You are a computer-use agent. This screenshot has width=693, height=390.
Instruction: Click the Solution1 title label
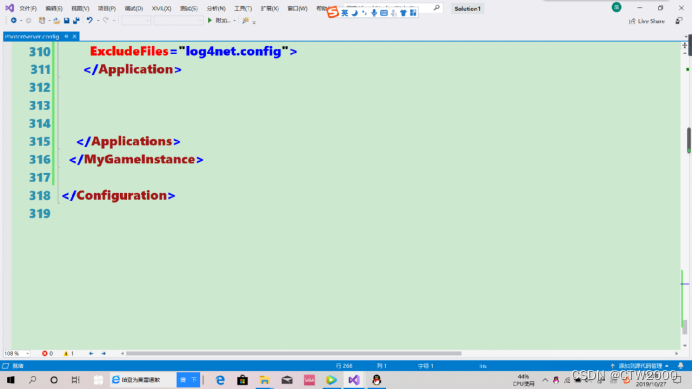pos(467,9)
